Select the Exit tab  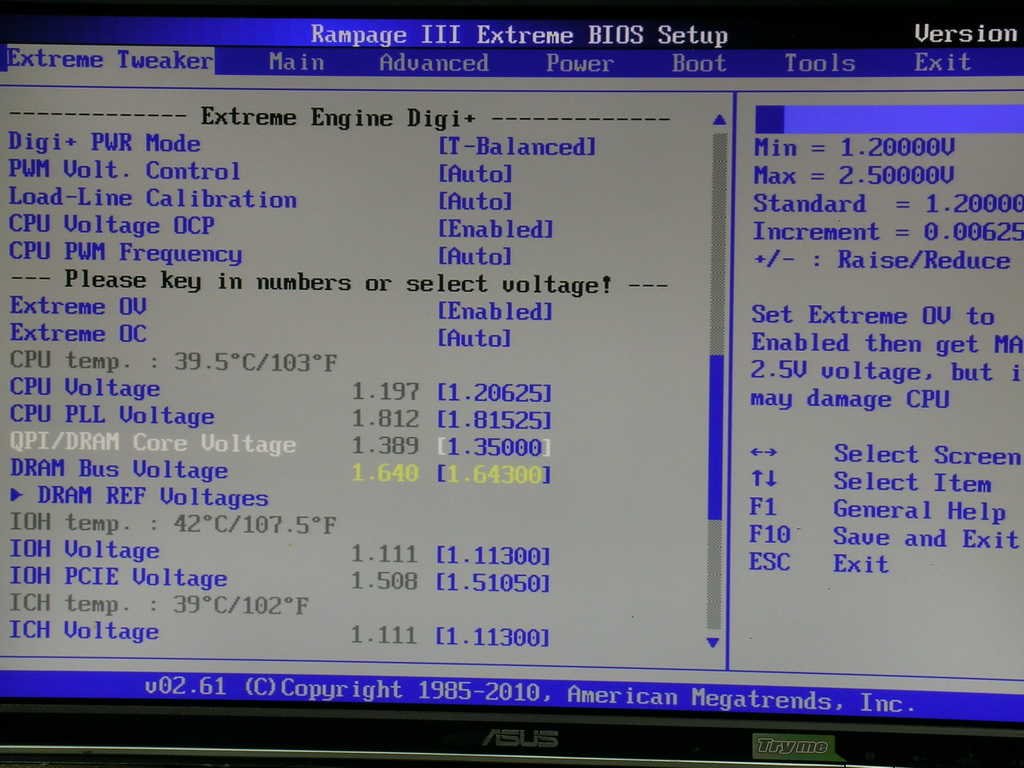[942, 62]
